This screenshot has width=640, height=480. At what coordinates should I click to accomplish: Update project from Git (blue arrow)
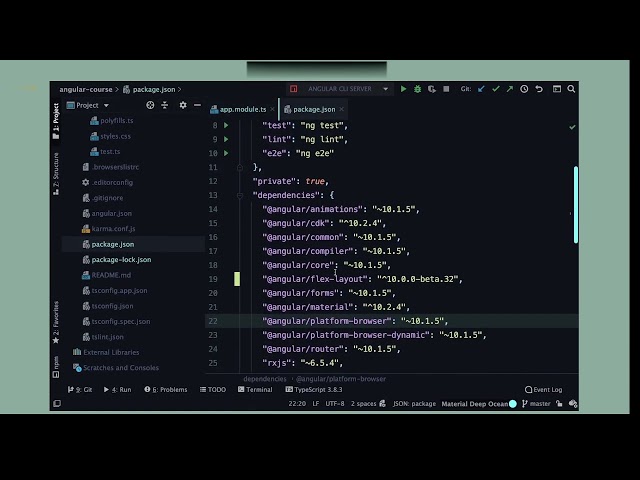(x=481, y=89)
